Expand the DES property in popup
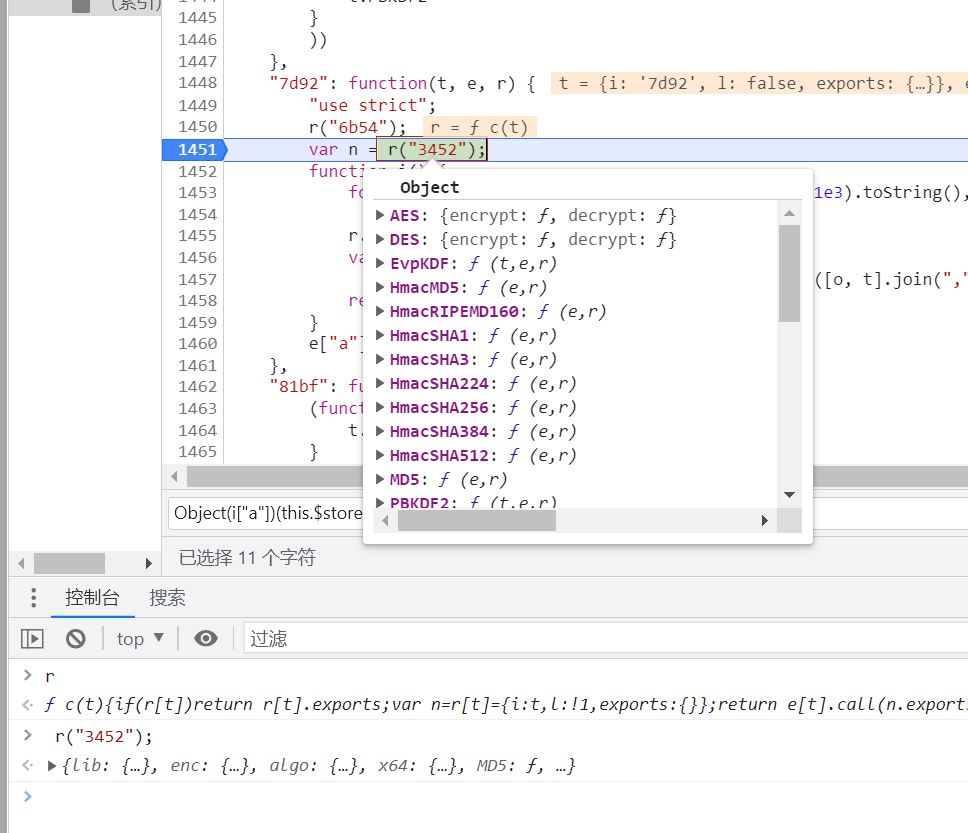968x833 pixels. [x=380, y=239]
